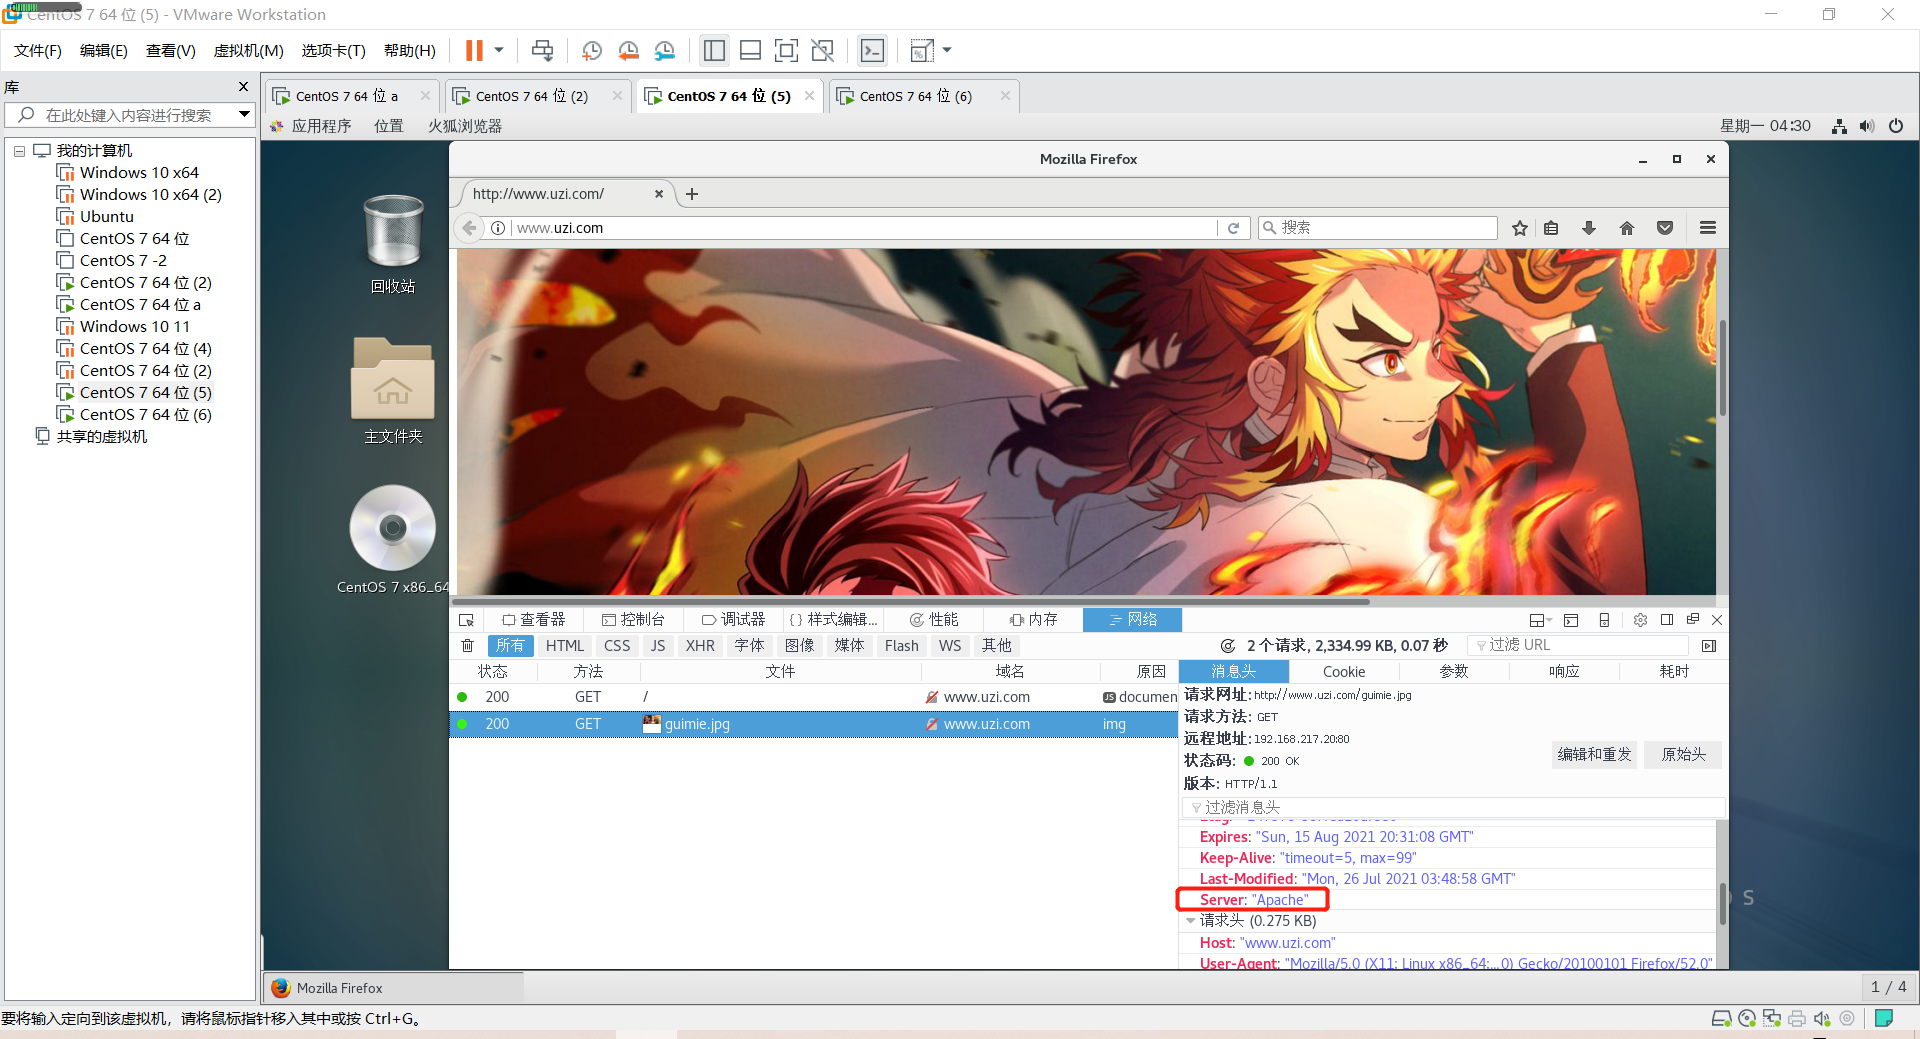Open the Firefox downloads arrow

pyautogui.click(x=1589, y=228)
